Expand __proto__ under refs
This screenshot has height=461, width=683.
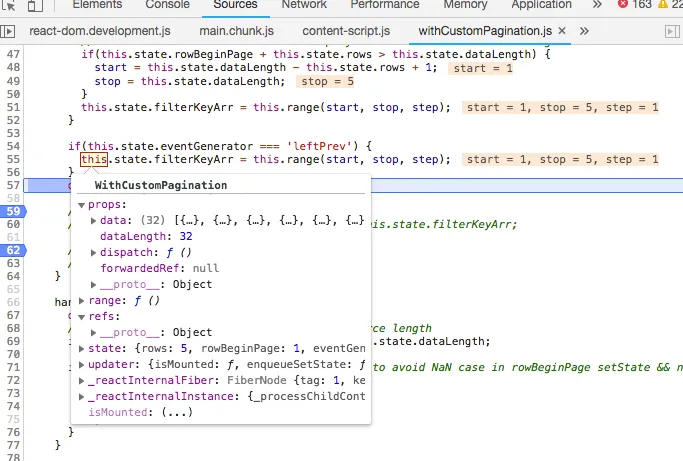(x=93, y=332)
